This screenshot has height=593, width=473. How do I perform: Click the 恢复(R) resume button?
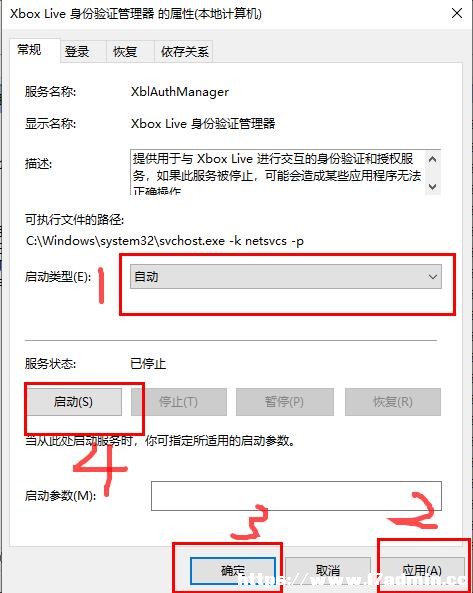(x=393, y=402)
